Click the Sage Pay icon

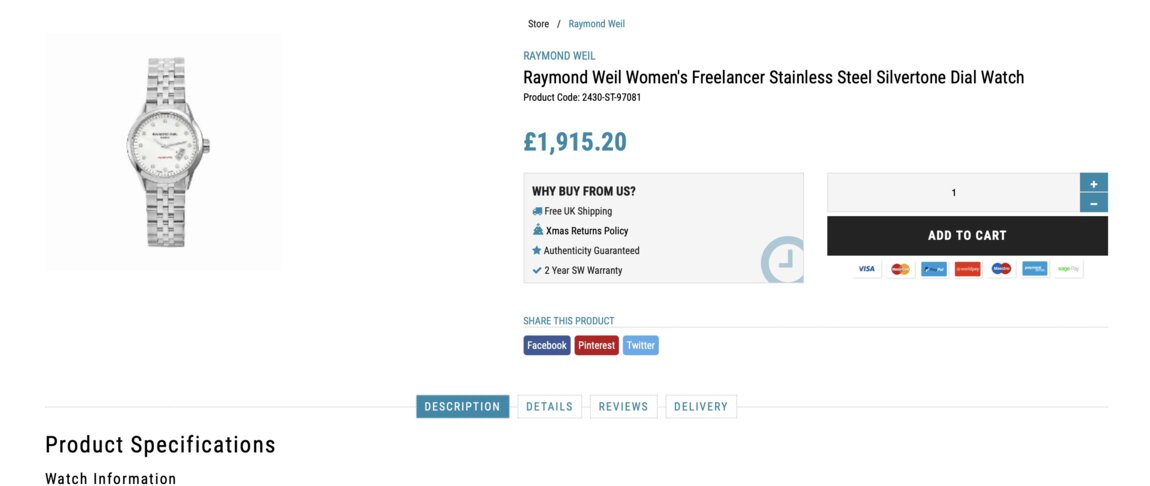click(x=1068, y=269)
